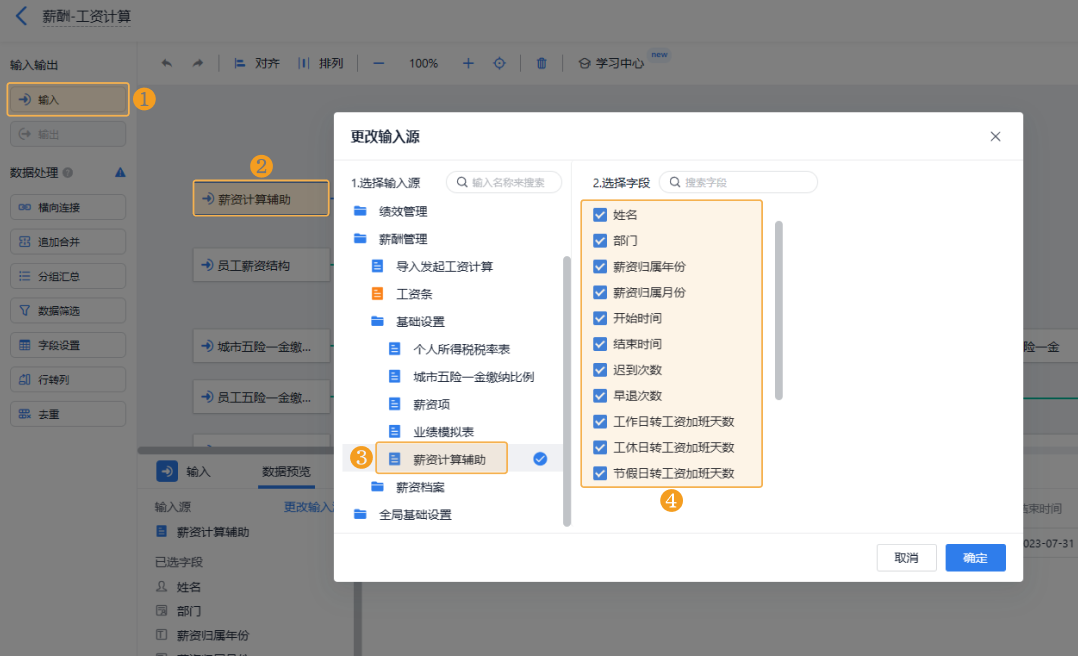Expand the 全局基础设置 folder
The height and width of the screenshot is (656, 1078).
pos(414,515)
